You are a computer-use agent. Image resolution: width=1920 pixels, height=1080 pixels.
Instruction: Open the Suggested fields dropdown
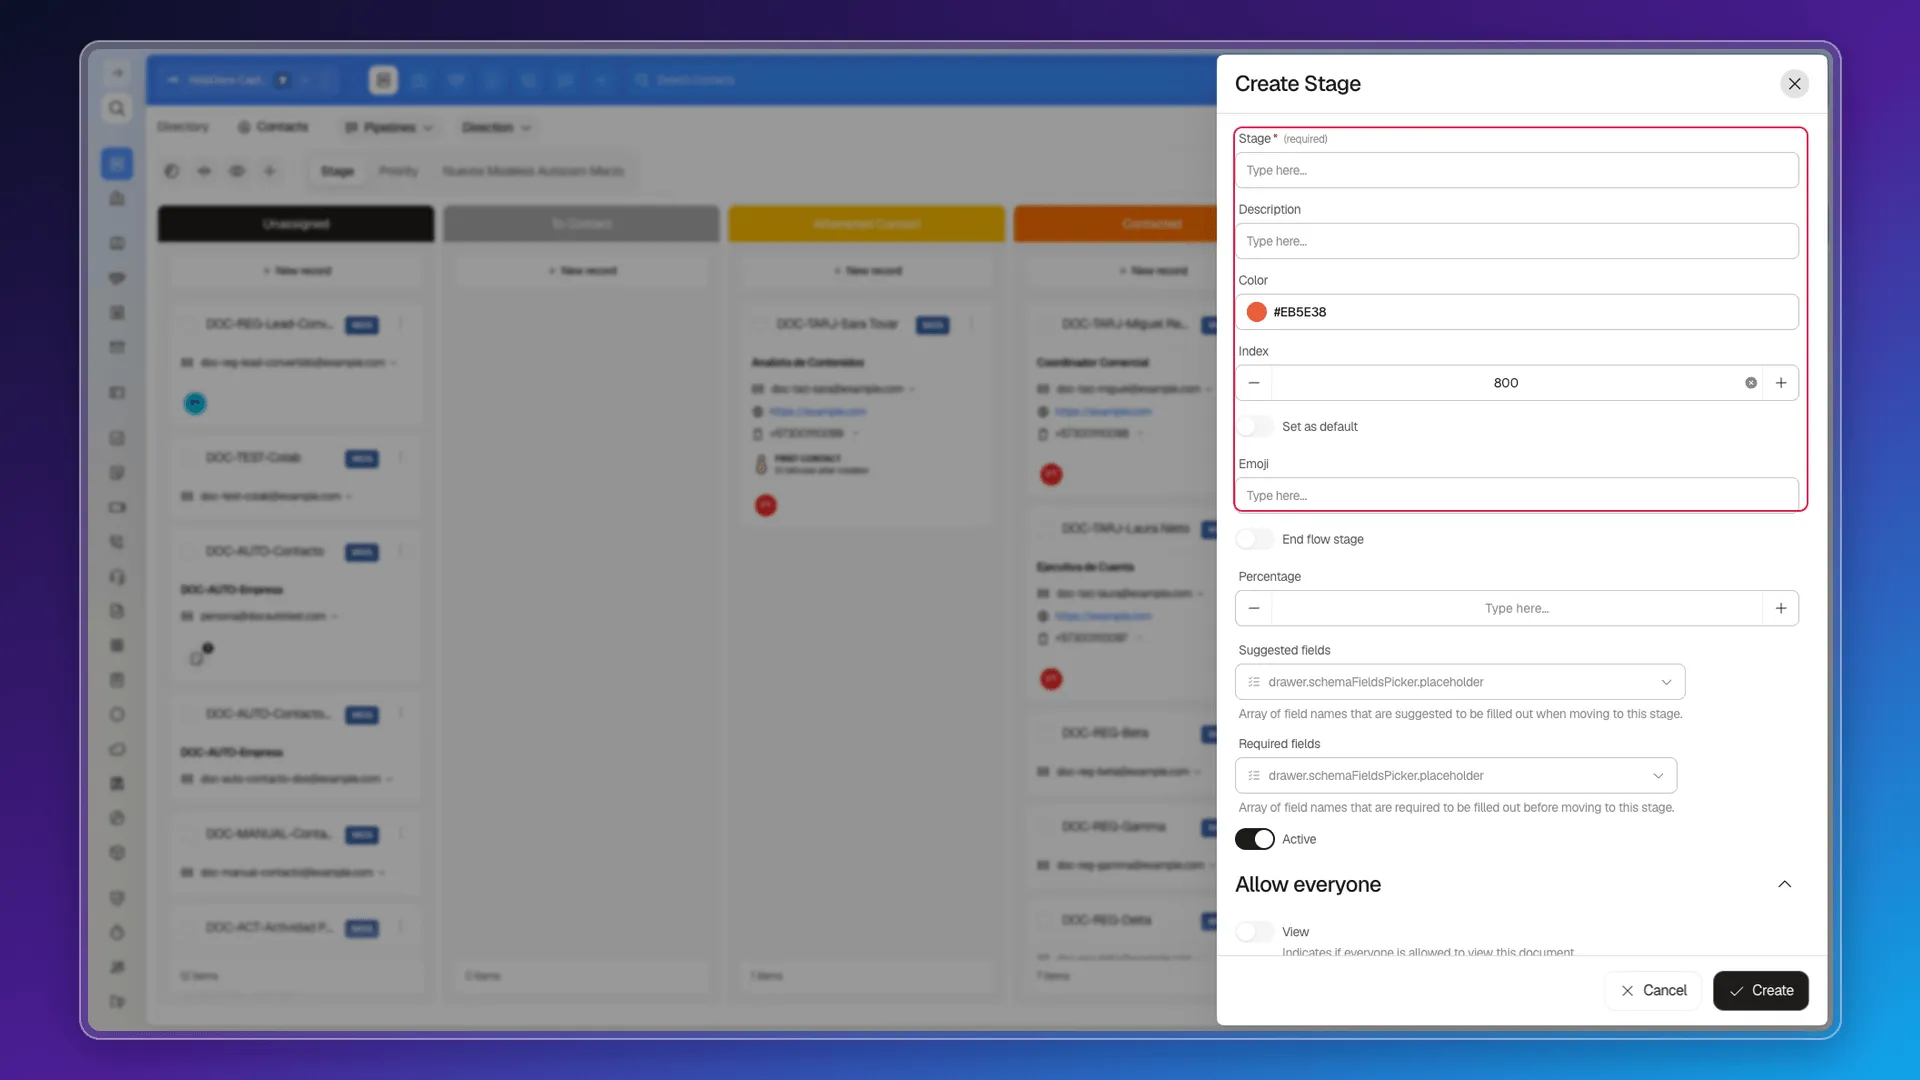(1460, 682)
